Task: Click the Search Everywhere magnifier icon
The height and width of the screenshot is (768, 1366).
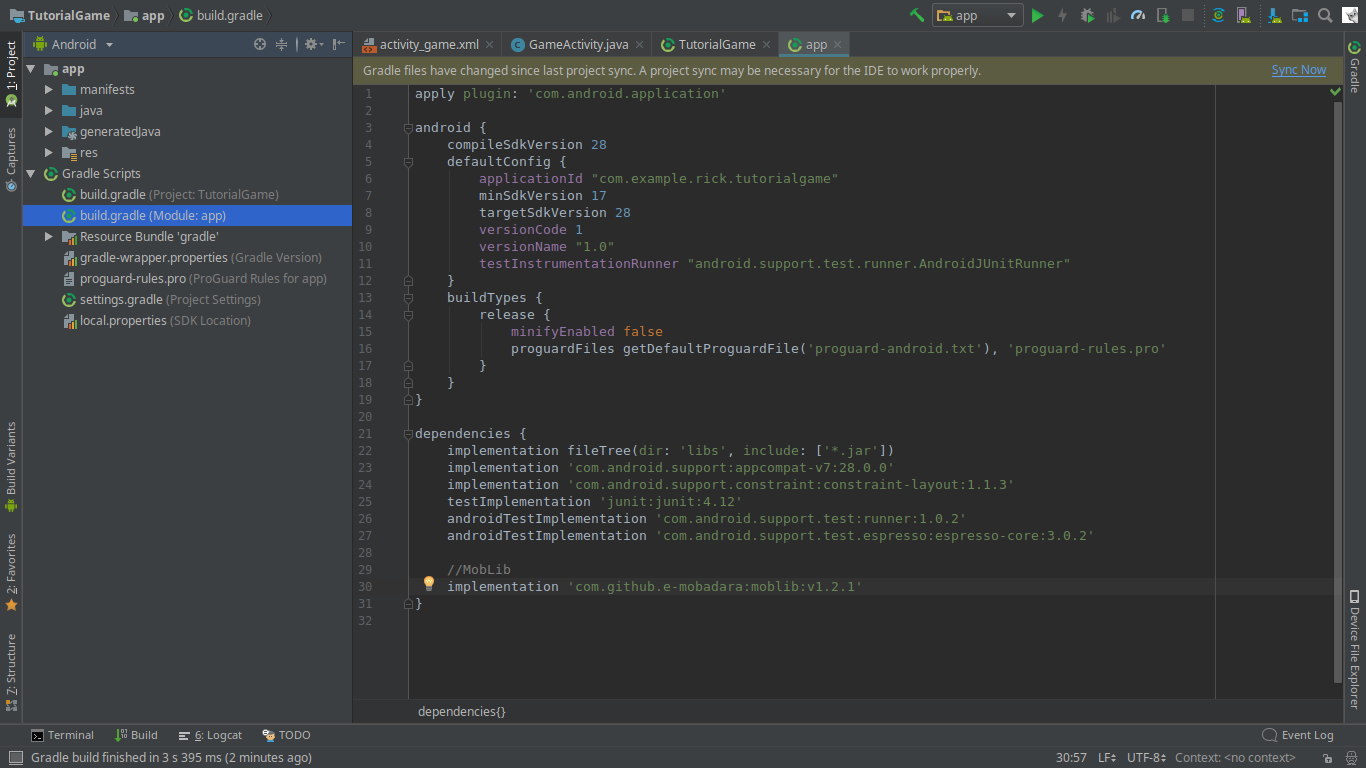Action: (x=1324, y=15)
